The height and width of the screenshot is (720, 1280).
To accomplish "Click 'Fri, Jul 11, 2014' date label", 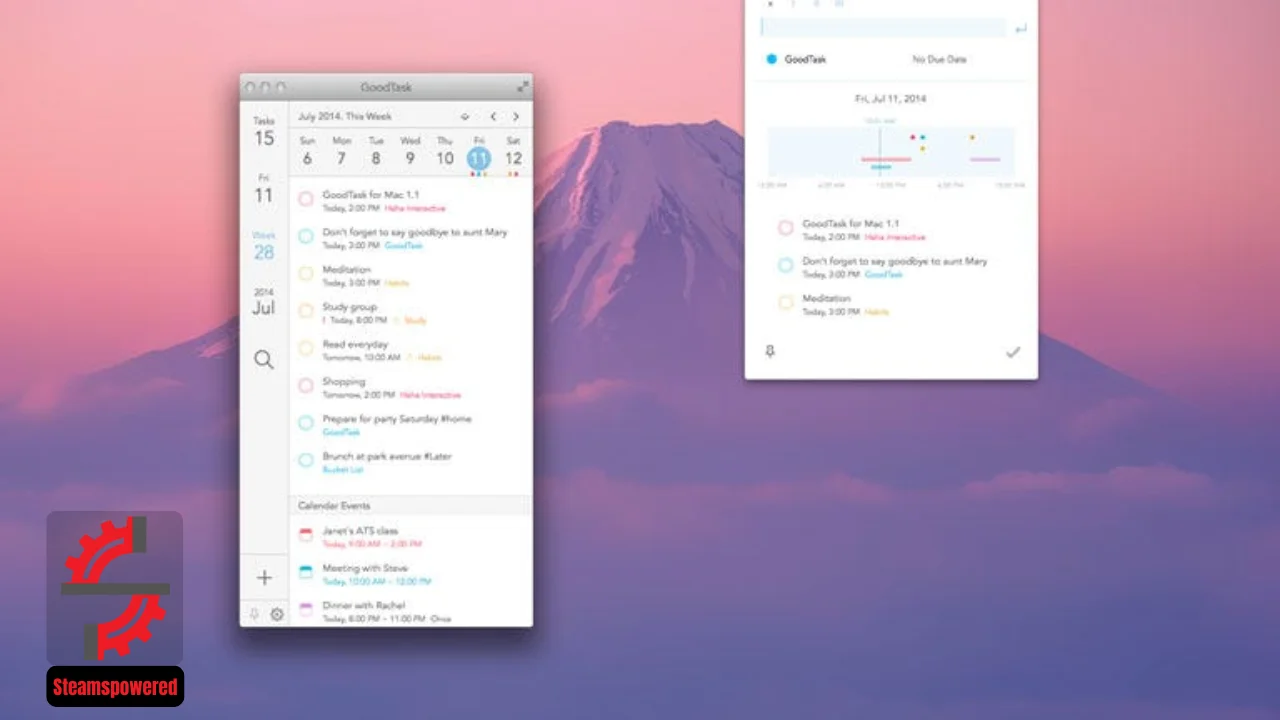I will (890, 99).
